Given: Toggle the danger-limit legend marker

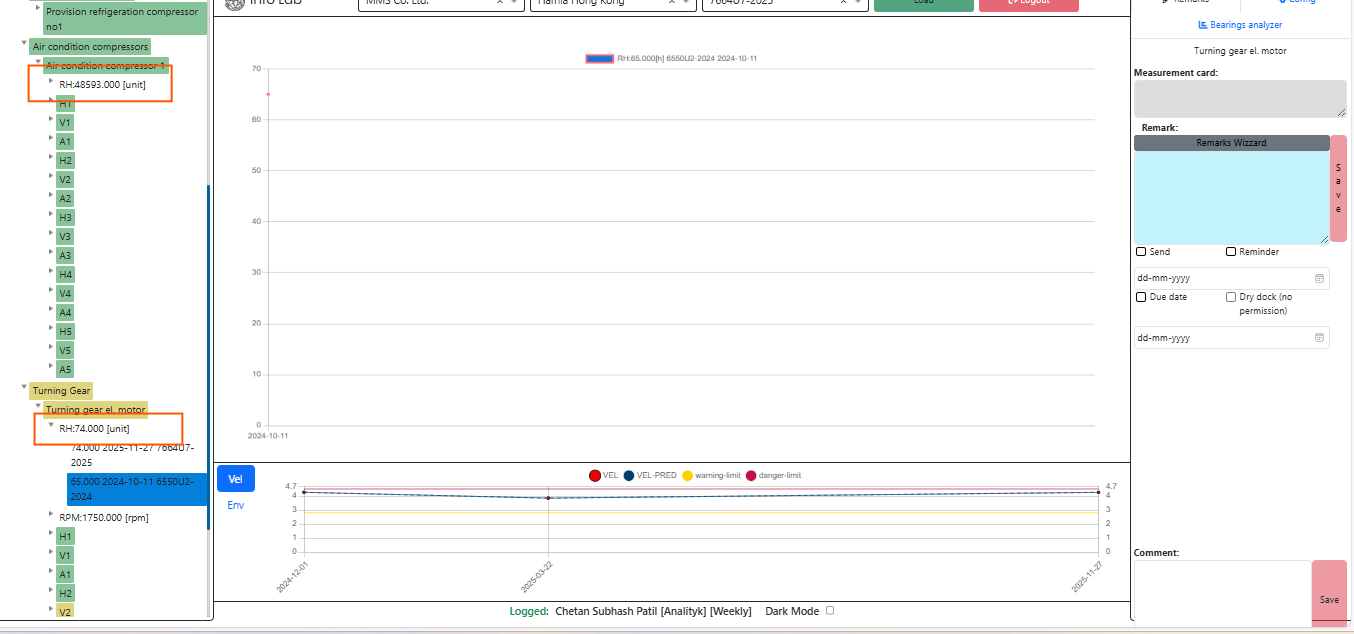Looking at the screenshot, I should [751, 475].
